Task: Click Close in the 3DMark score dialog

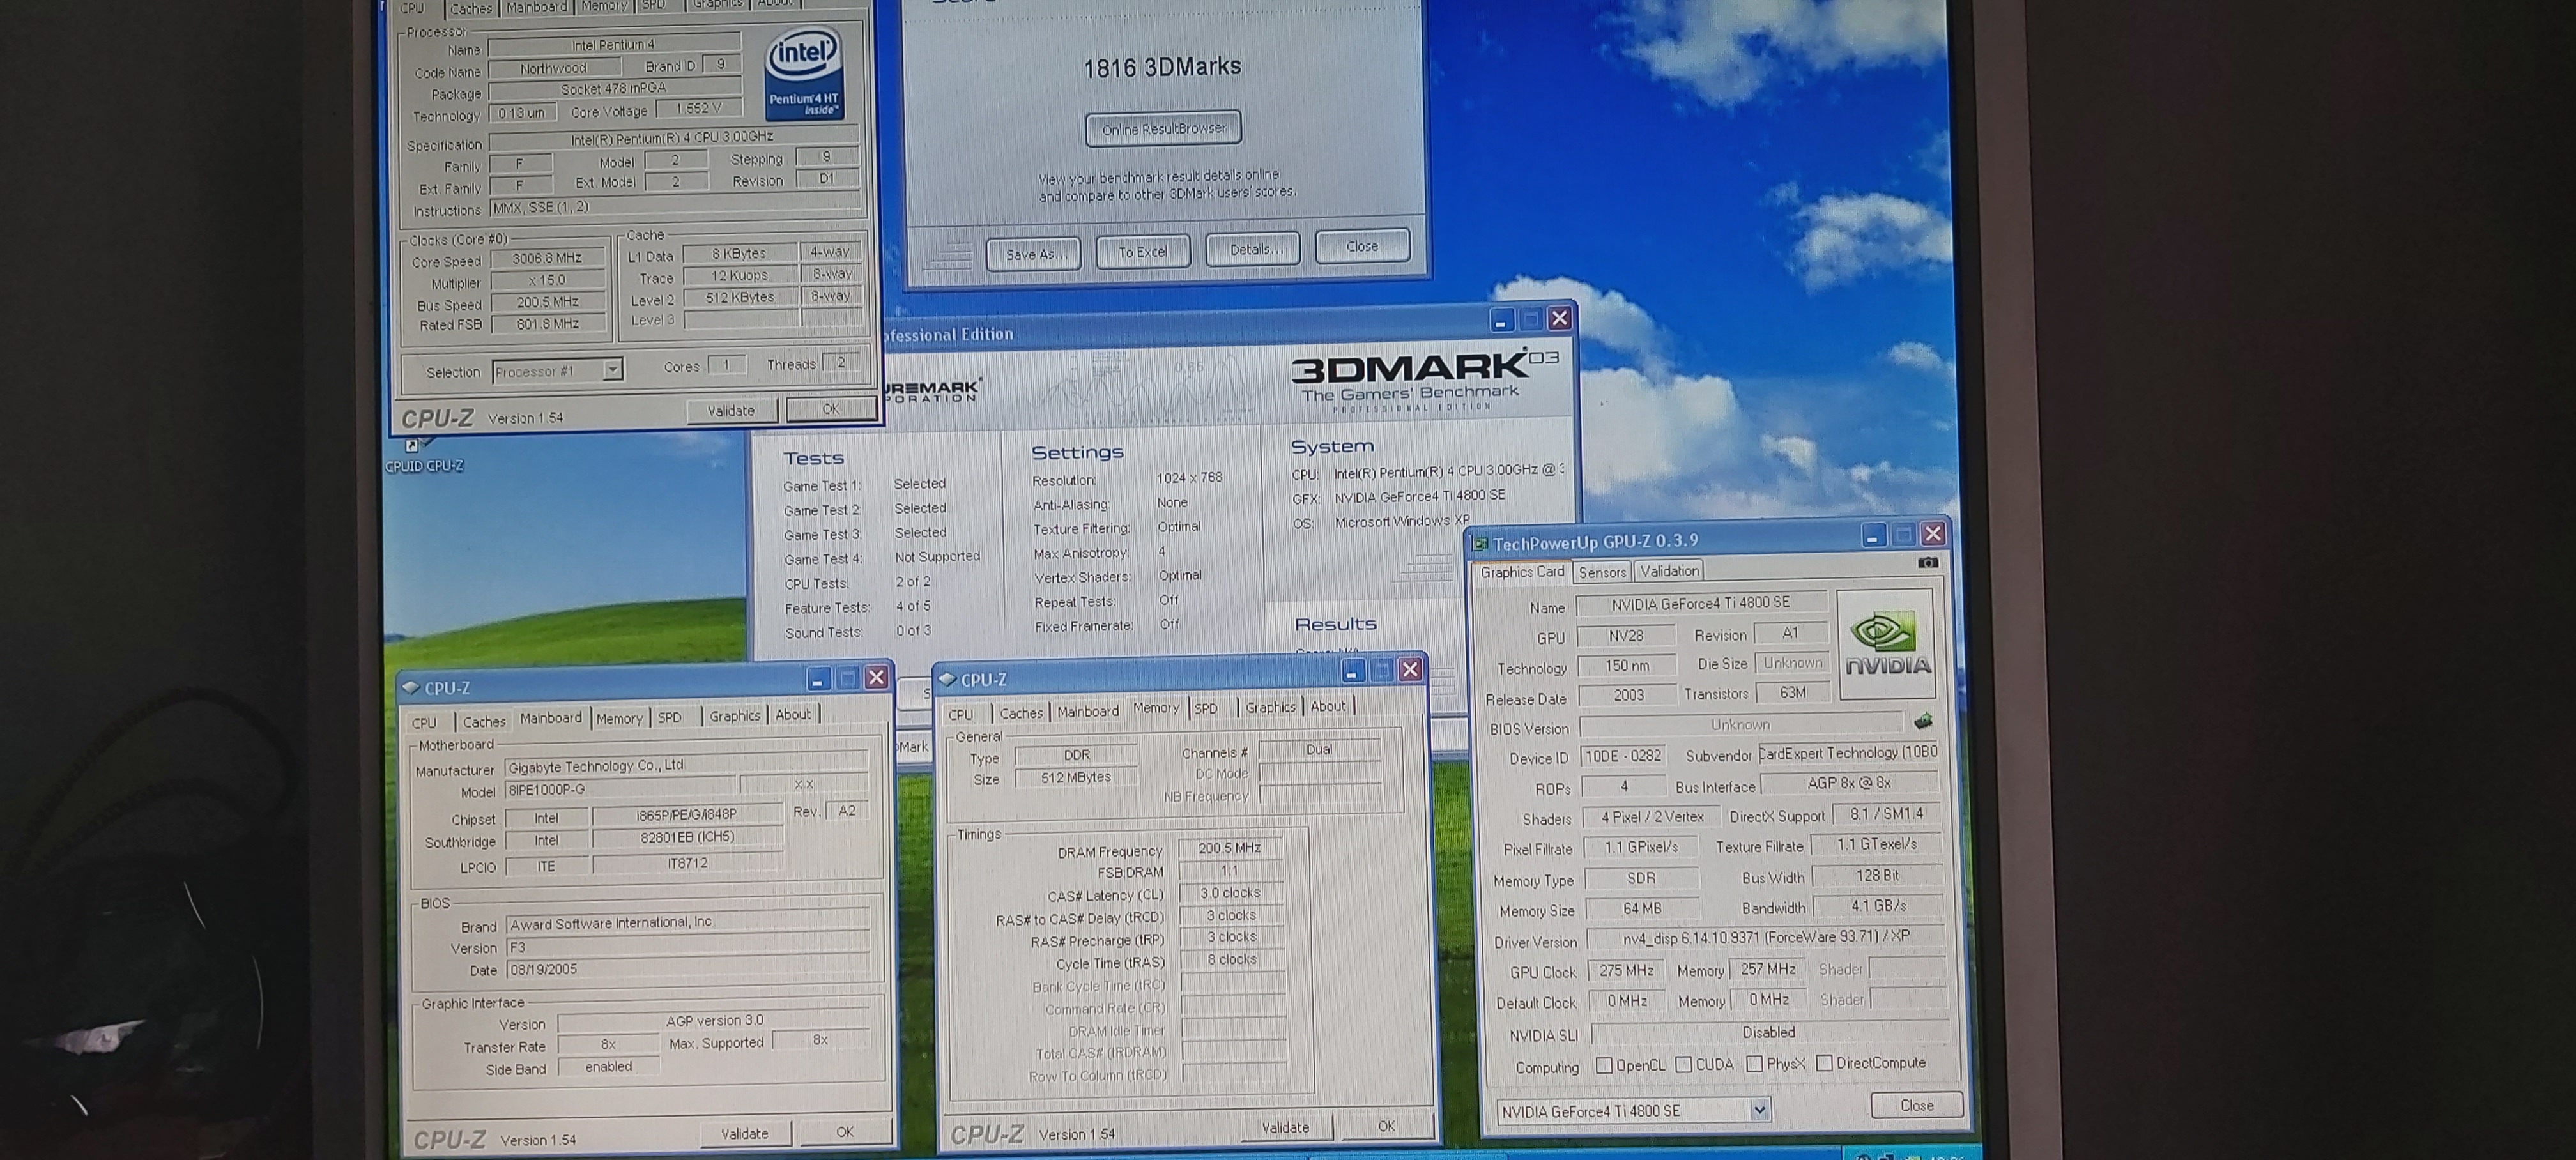Action: coord(1362,246)
